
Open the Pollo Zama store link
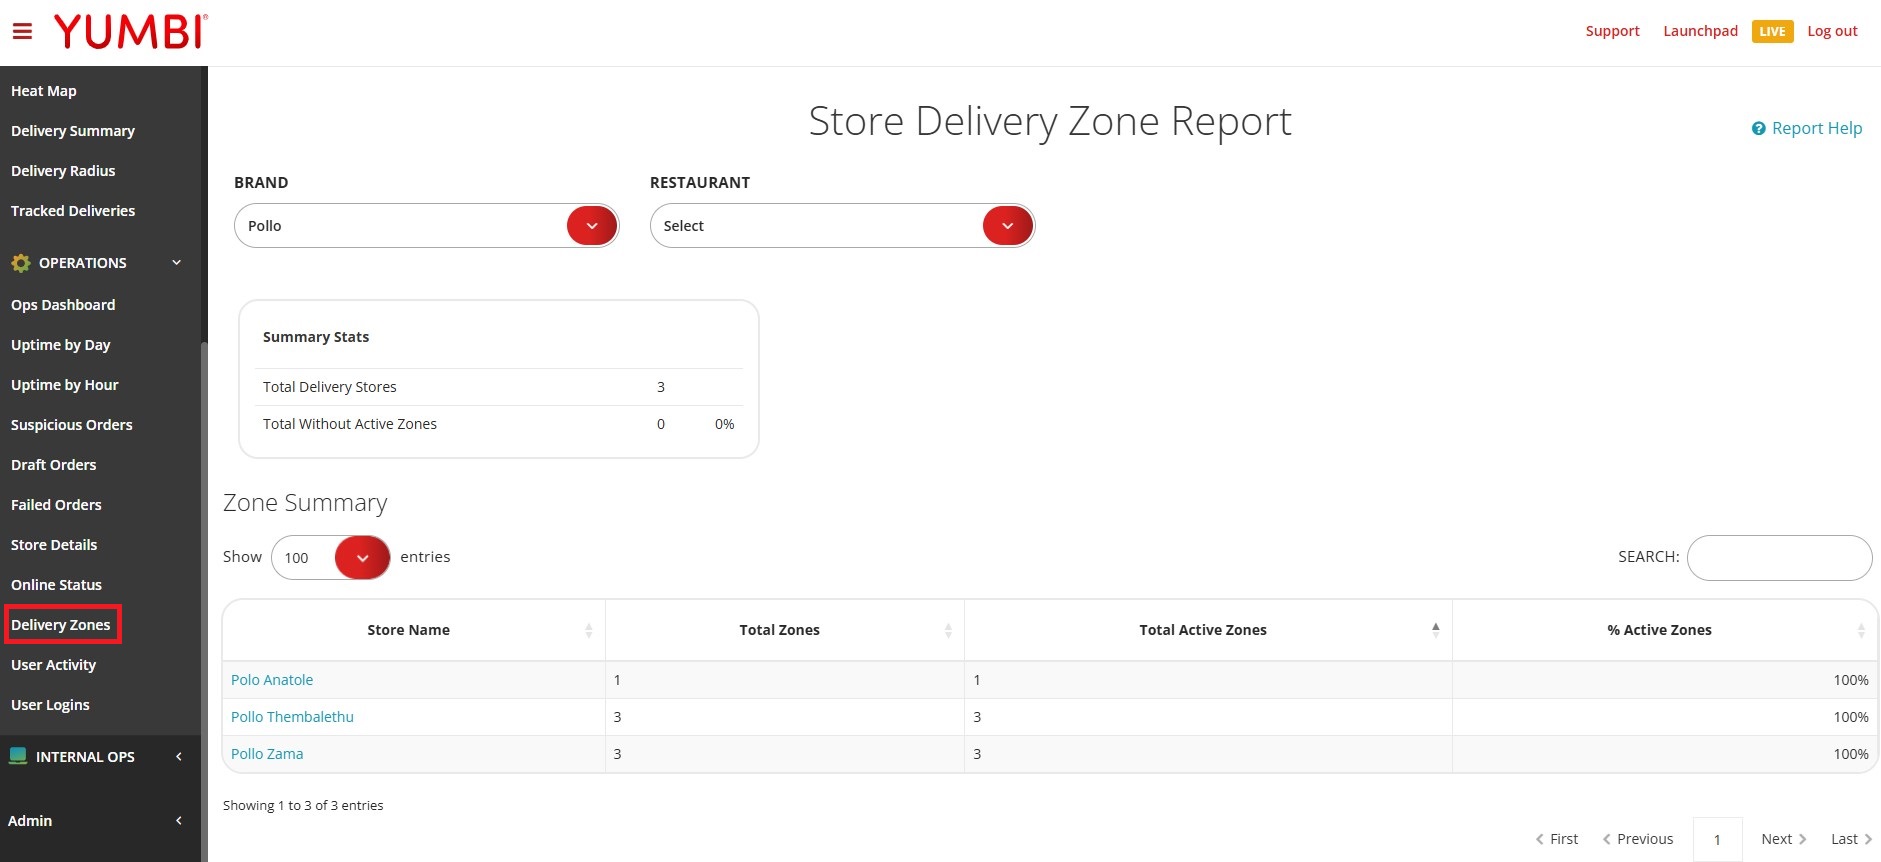point(267,754)
